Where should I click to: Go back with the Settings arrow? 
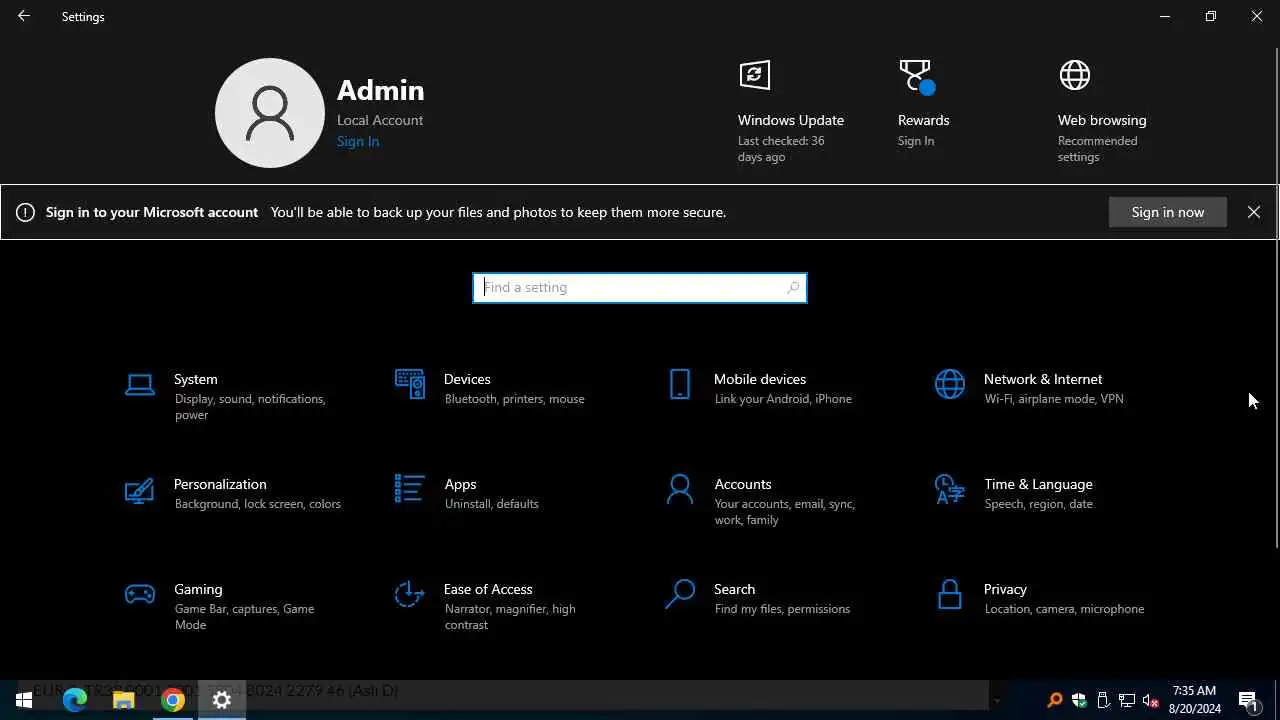[24, 16]
